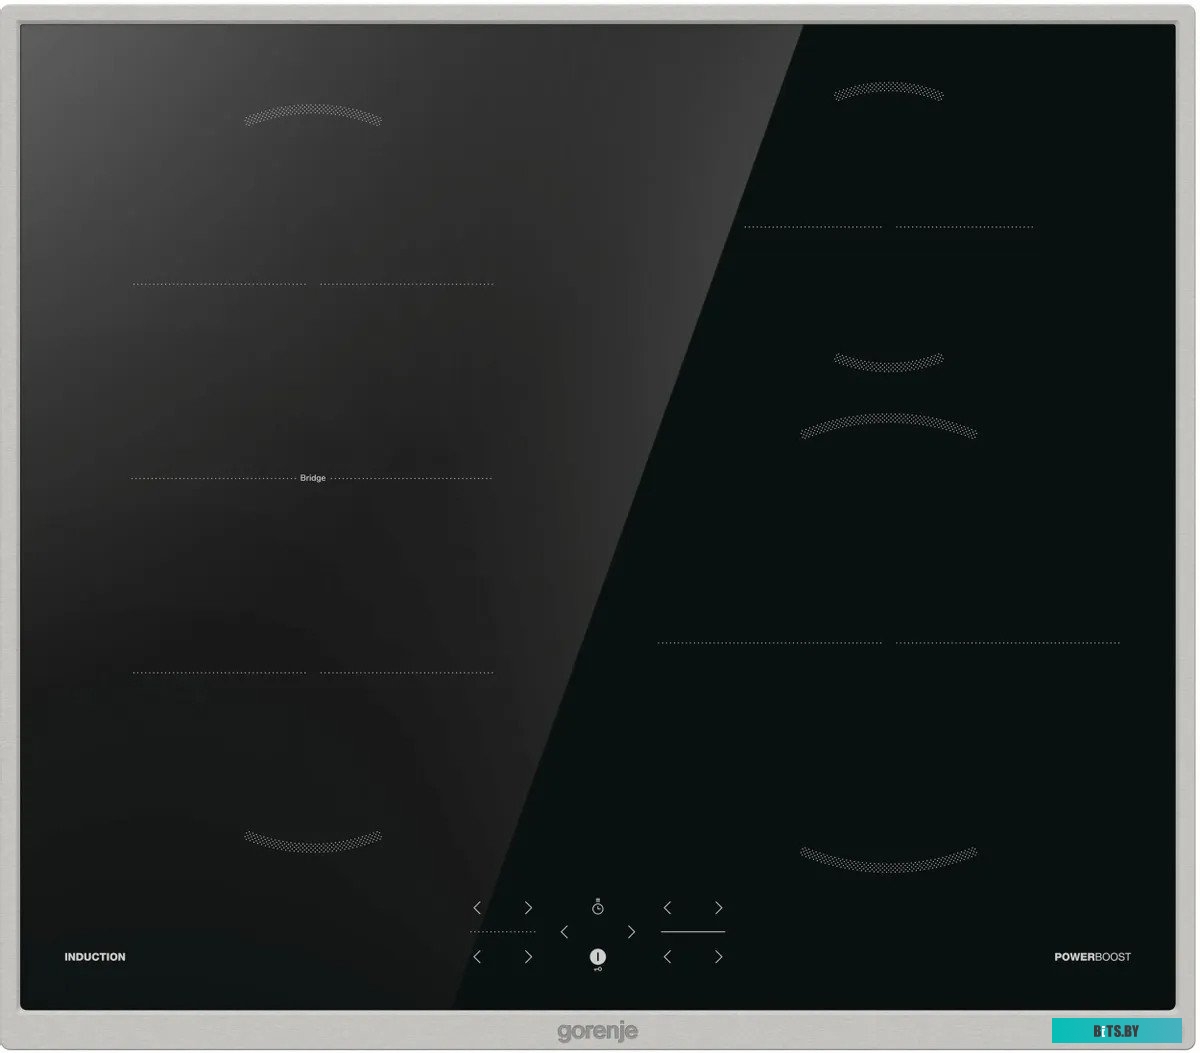Tap the dotted line between left arrow pairs
This screenshot has width=1200, height=1053.
(503, 932)
